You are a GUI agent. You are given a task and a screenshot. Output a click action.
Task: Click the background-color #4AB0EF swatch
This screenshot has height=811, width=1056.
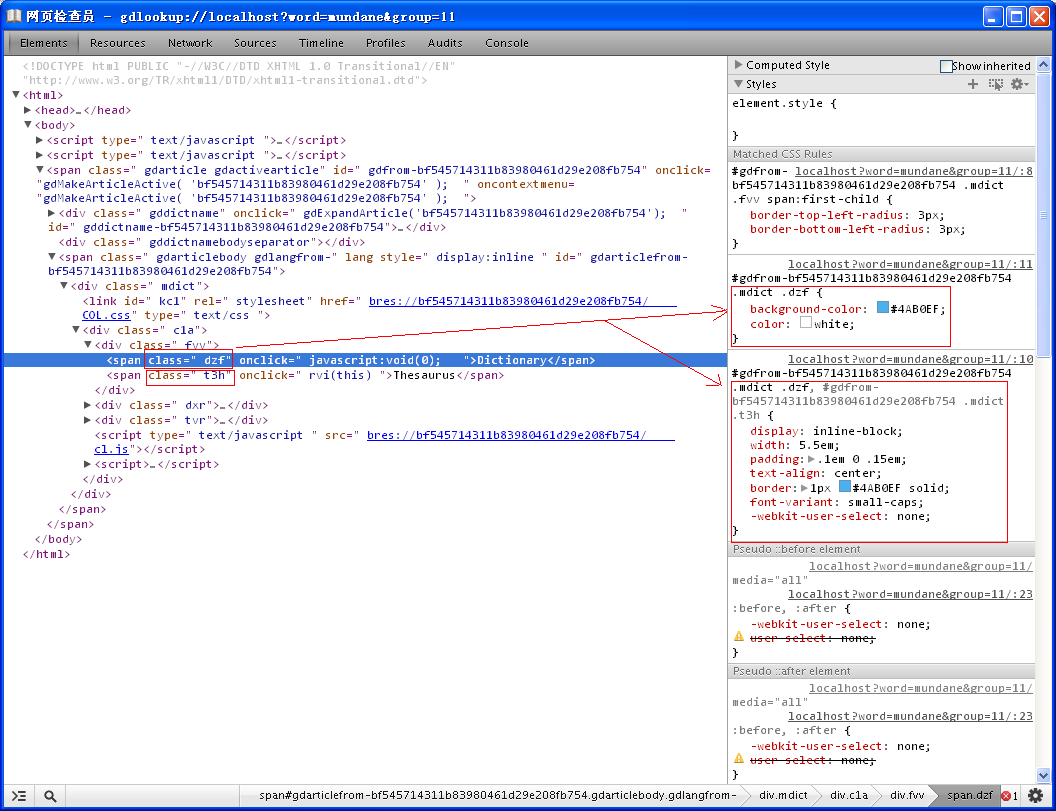pyautogui.click(x=882, y=308)
